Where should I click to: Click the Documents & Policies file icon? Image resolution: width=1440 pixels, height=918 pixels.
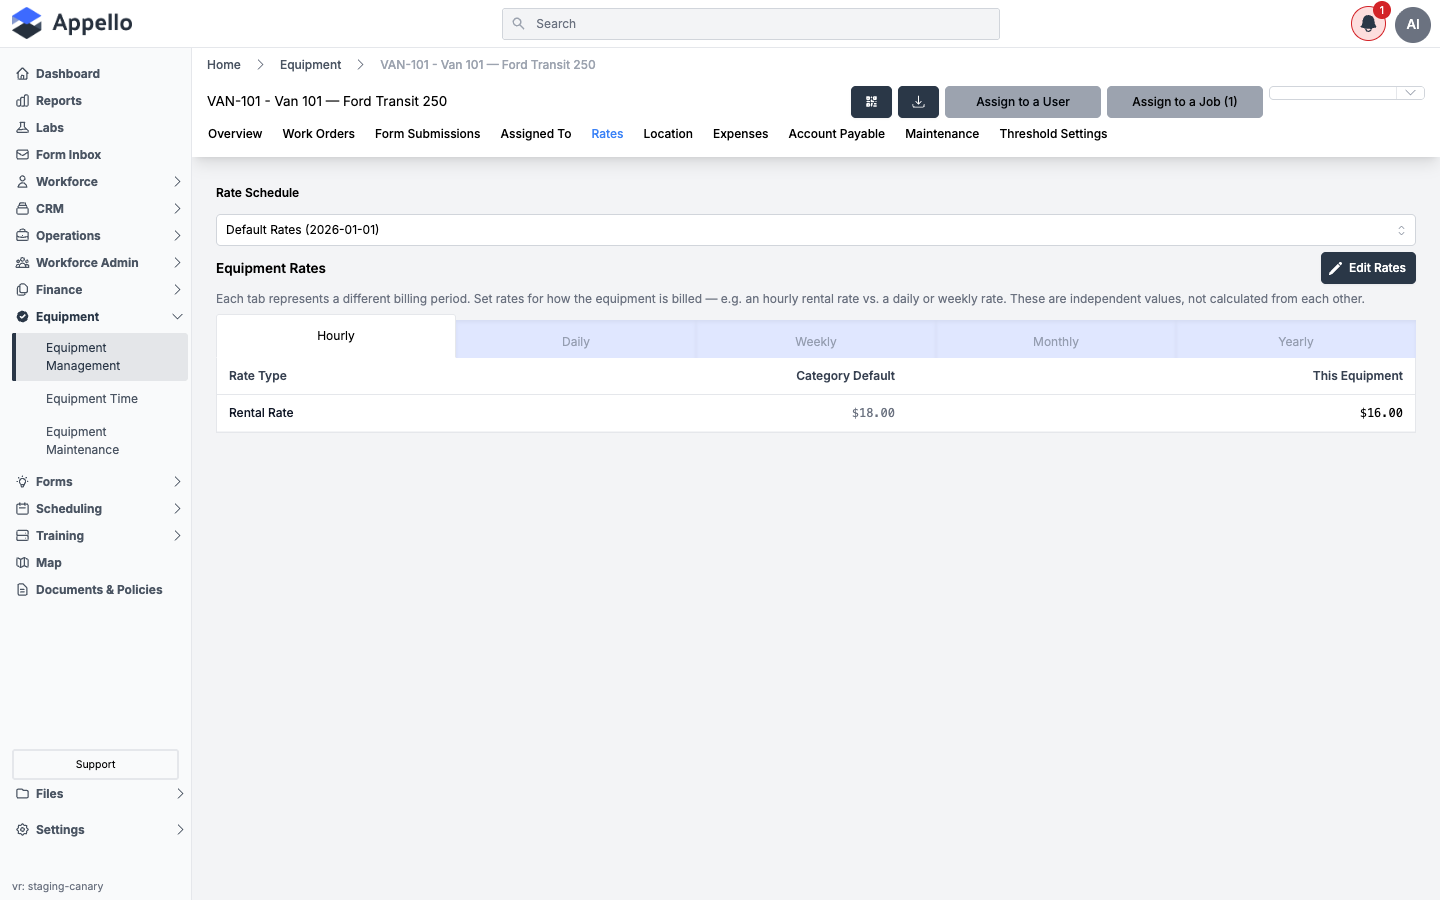pyautogui.click(x=22, y=590)
